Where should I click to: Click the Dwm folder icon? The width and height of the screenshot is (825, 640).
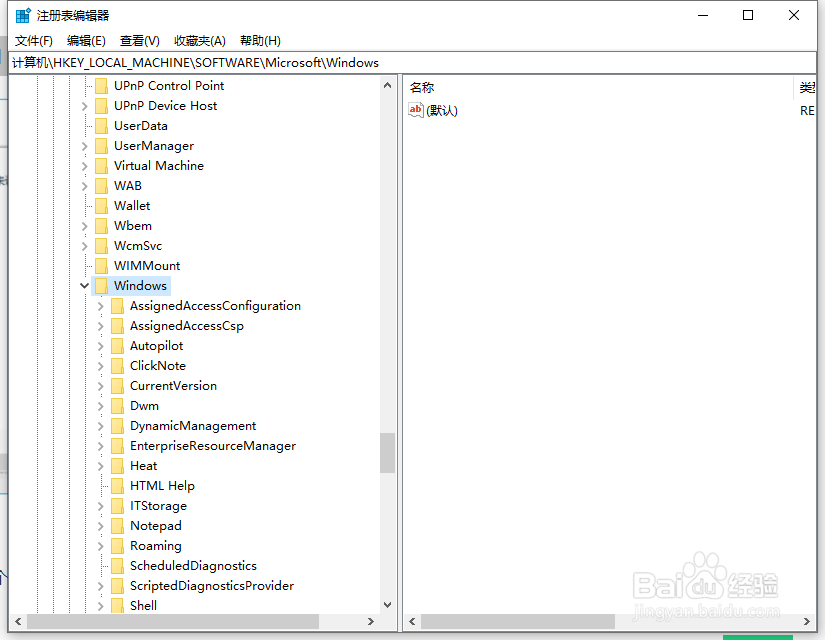pyautogui.click(x=118, y=406)
